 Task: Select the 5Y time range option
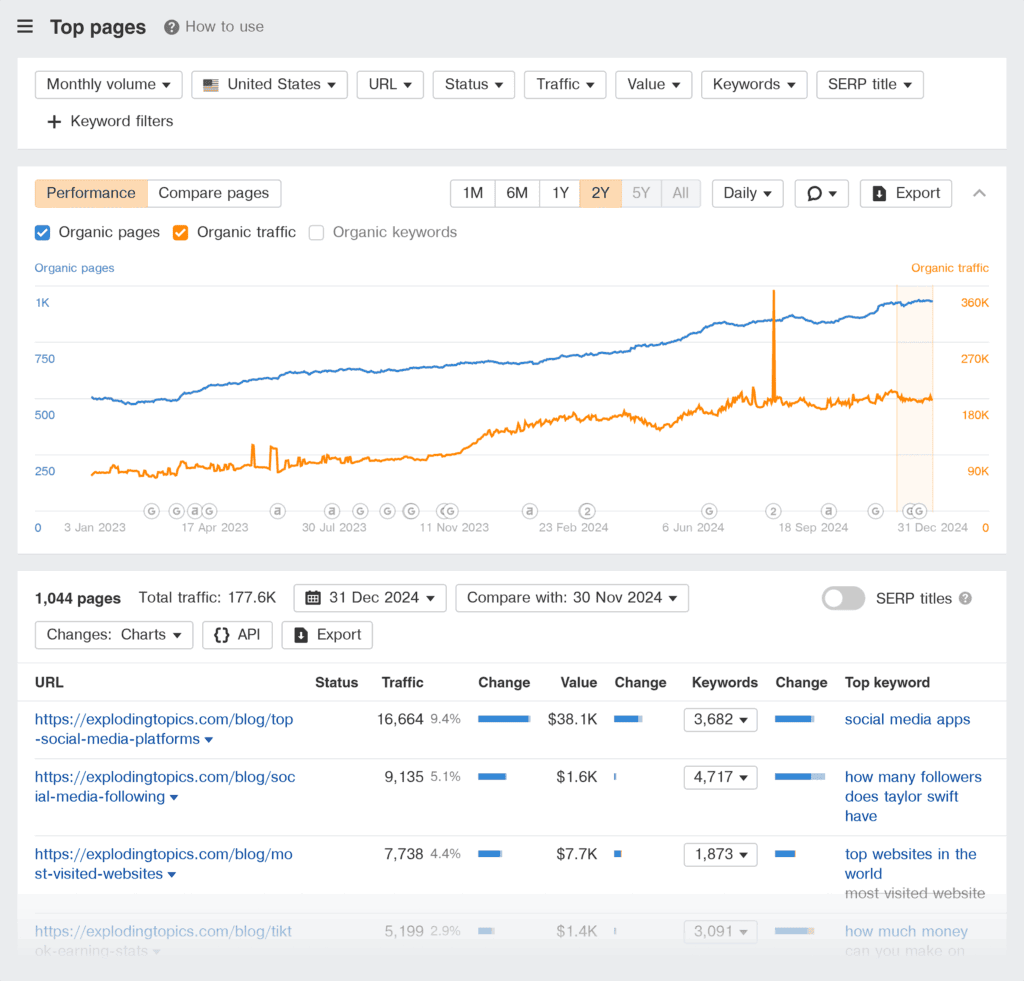(x=641, y=193)
